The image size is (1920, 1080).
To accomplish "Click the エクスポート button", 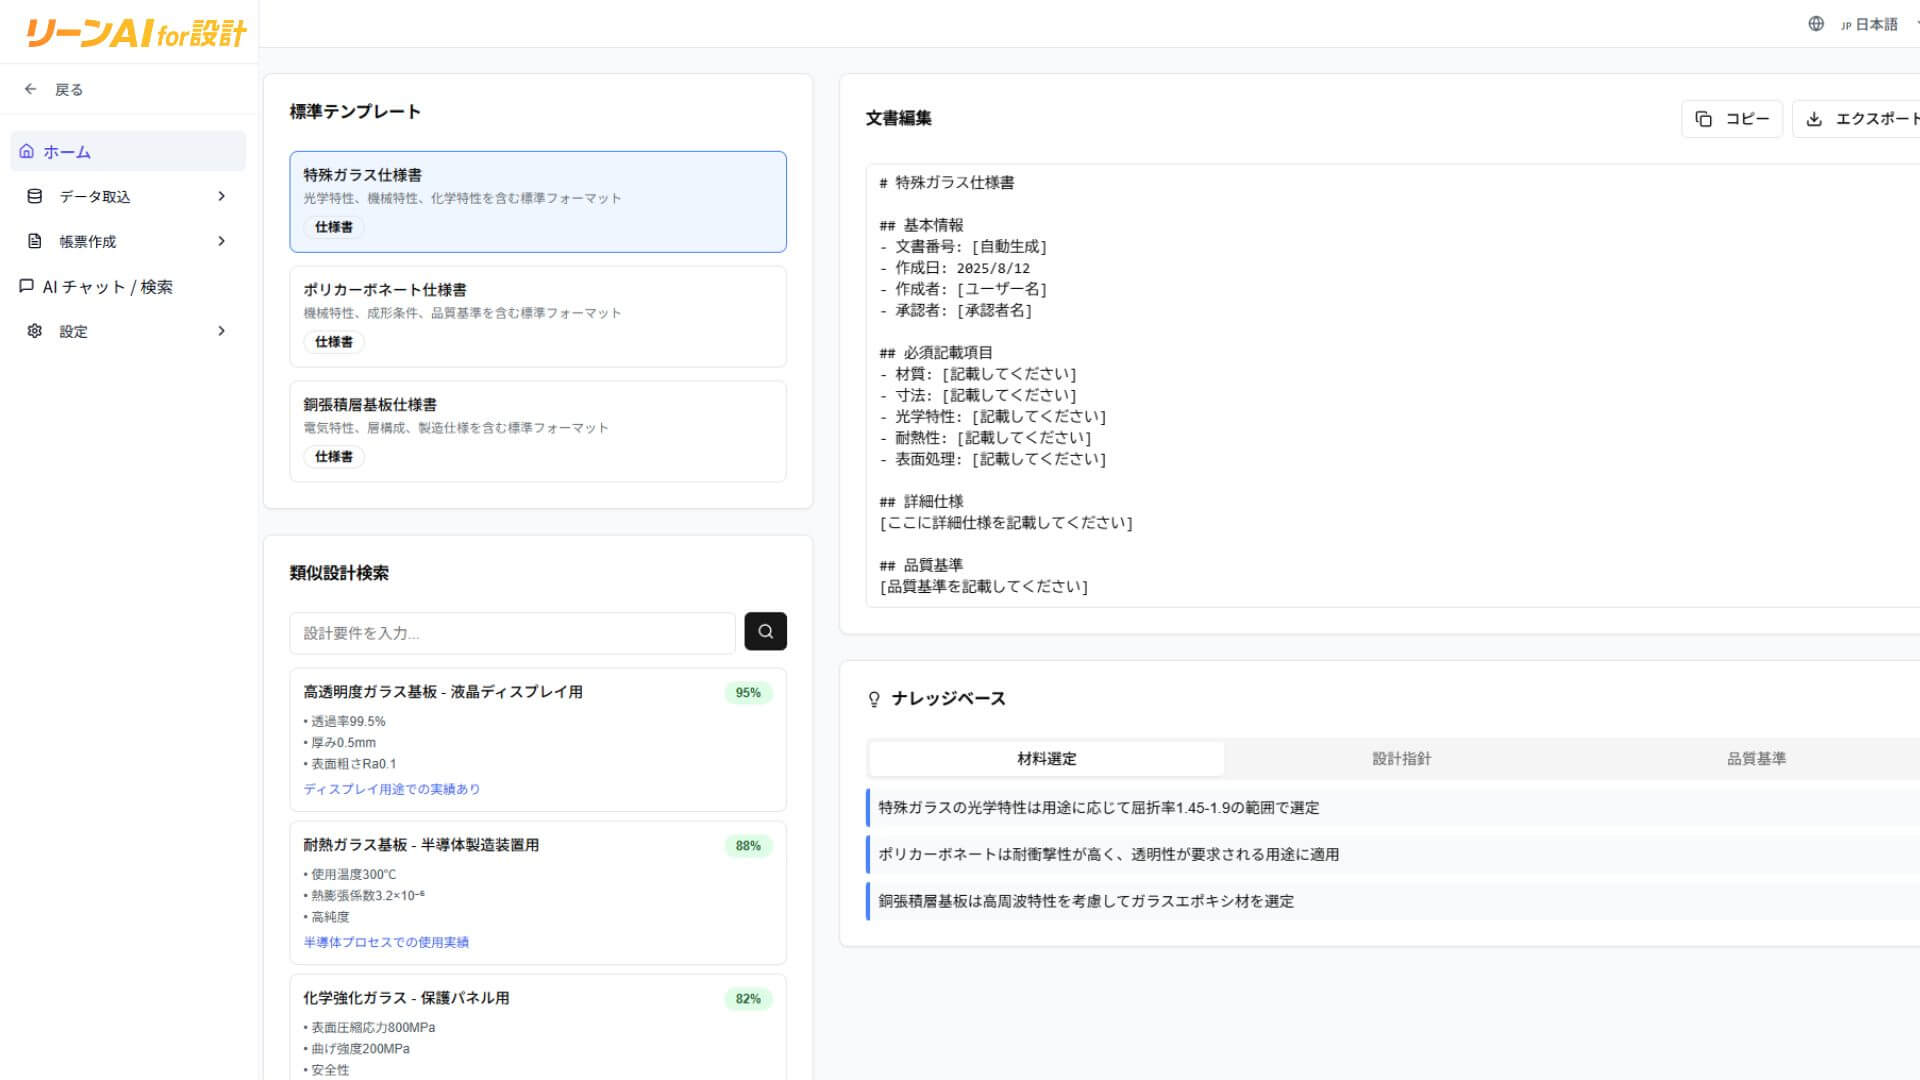I will (1858, 119).
